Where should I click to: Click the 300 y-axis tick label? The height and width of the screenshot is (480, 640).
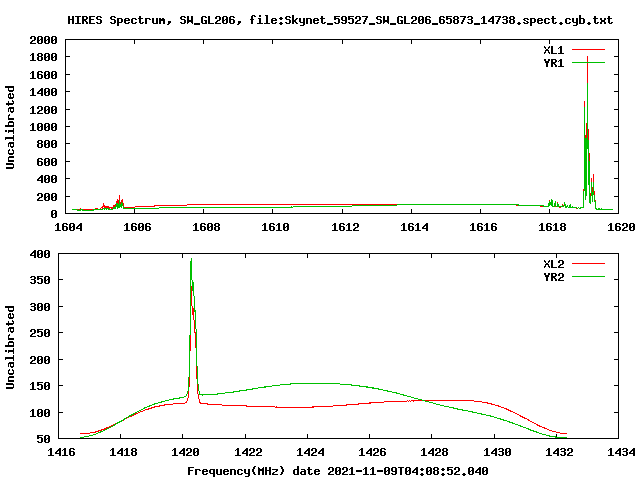click(40, 307)
